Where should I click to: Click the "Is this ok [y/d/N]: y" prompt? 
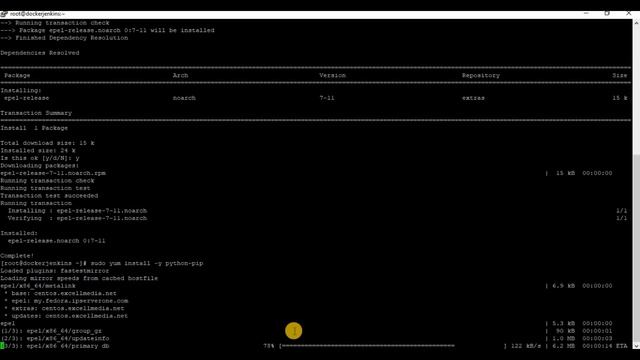(40, 158)
